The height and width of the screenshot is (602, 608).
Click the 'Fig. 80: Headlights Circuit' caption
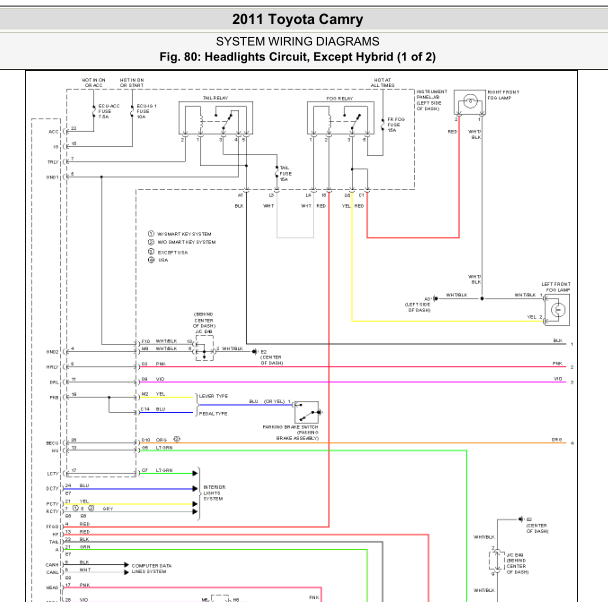pos(297,57)
